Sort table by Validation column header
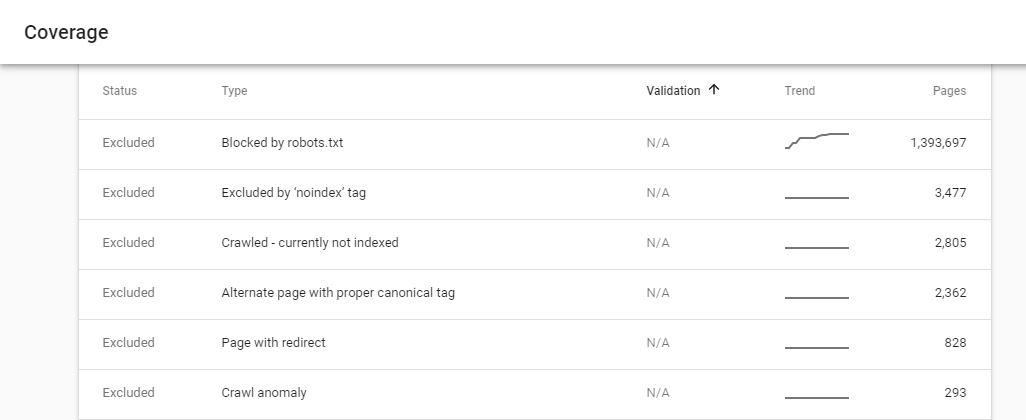Screen dimensions: 1026x420 [x=673, y=91]
